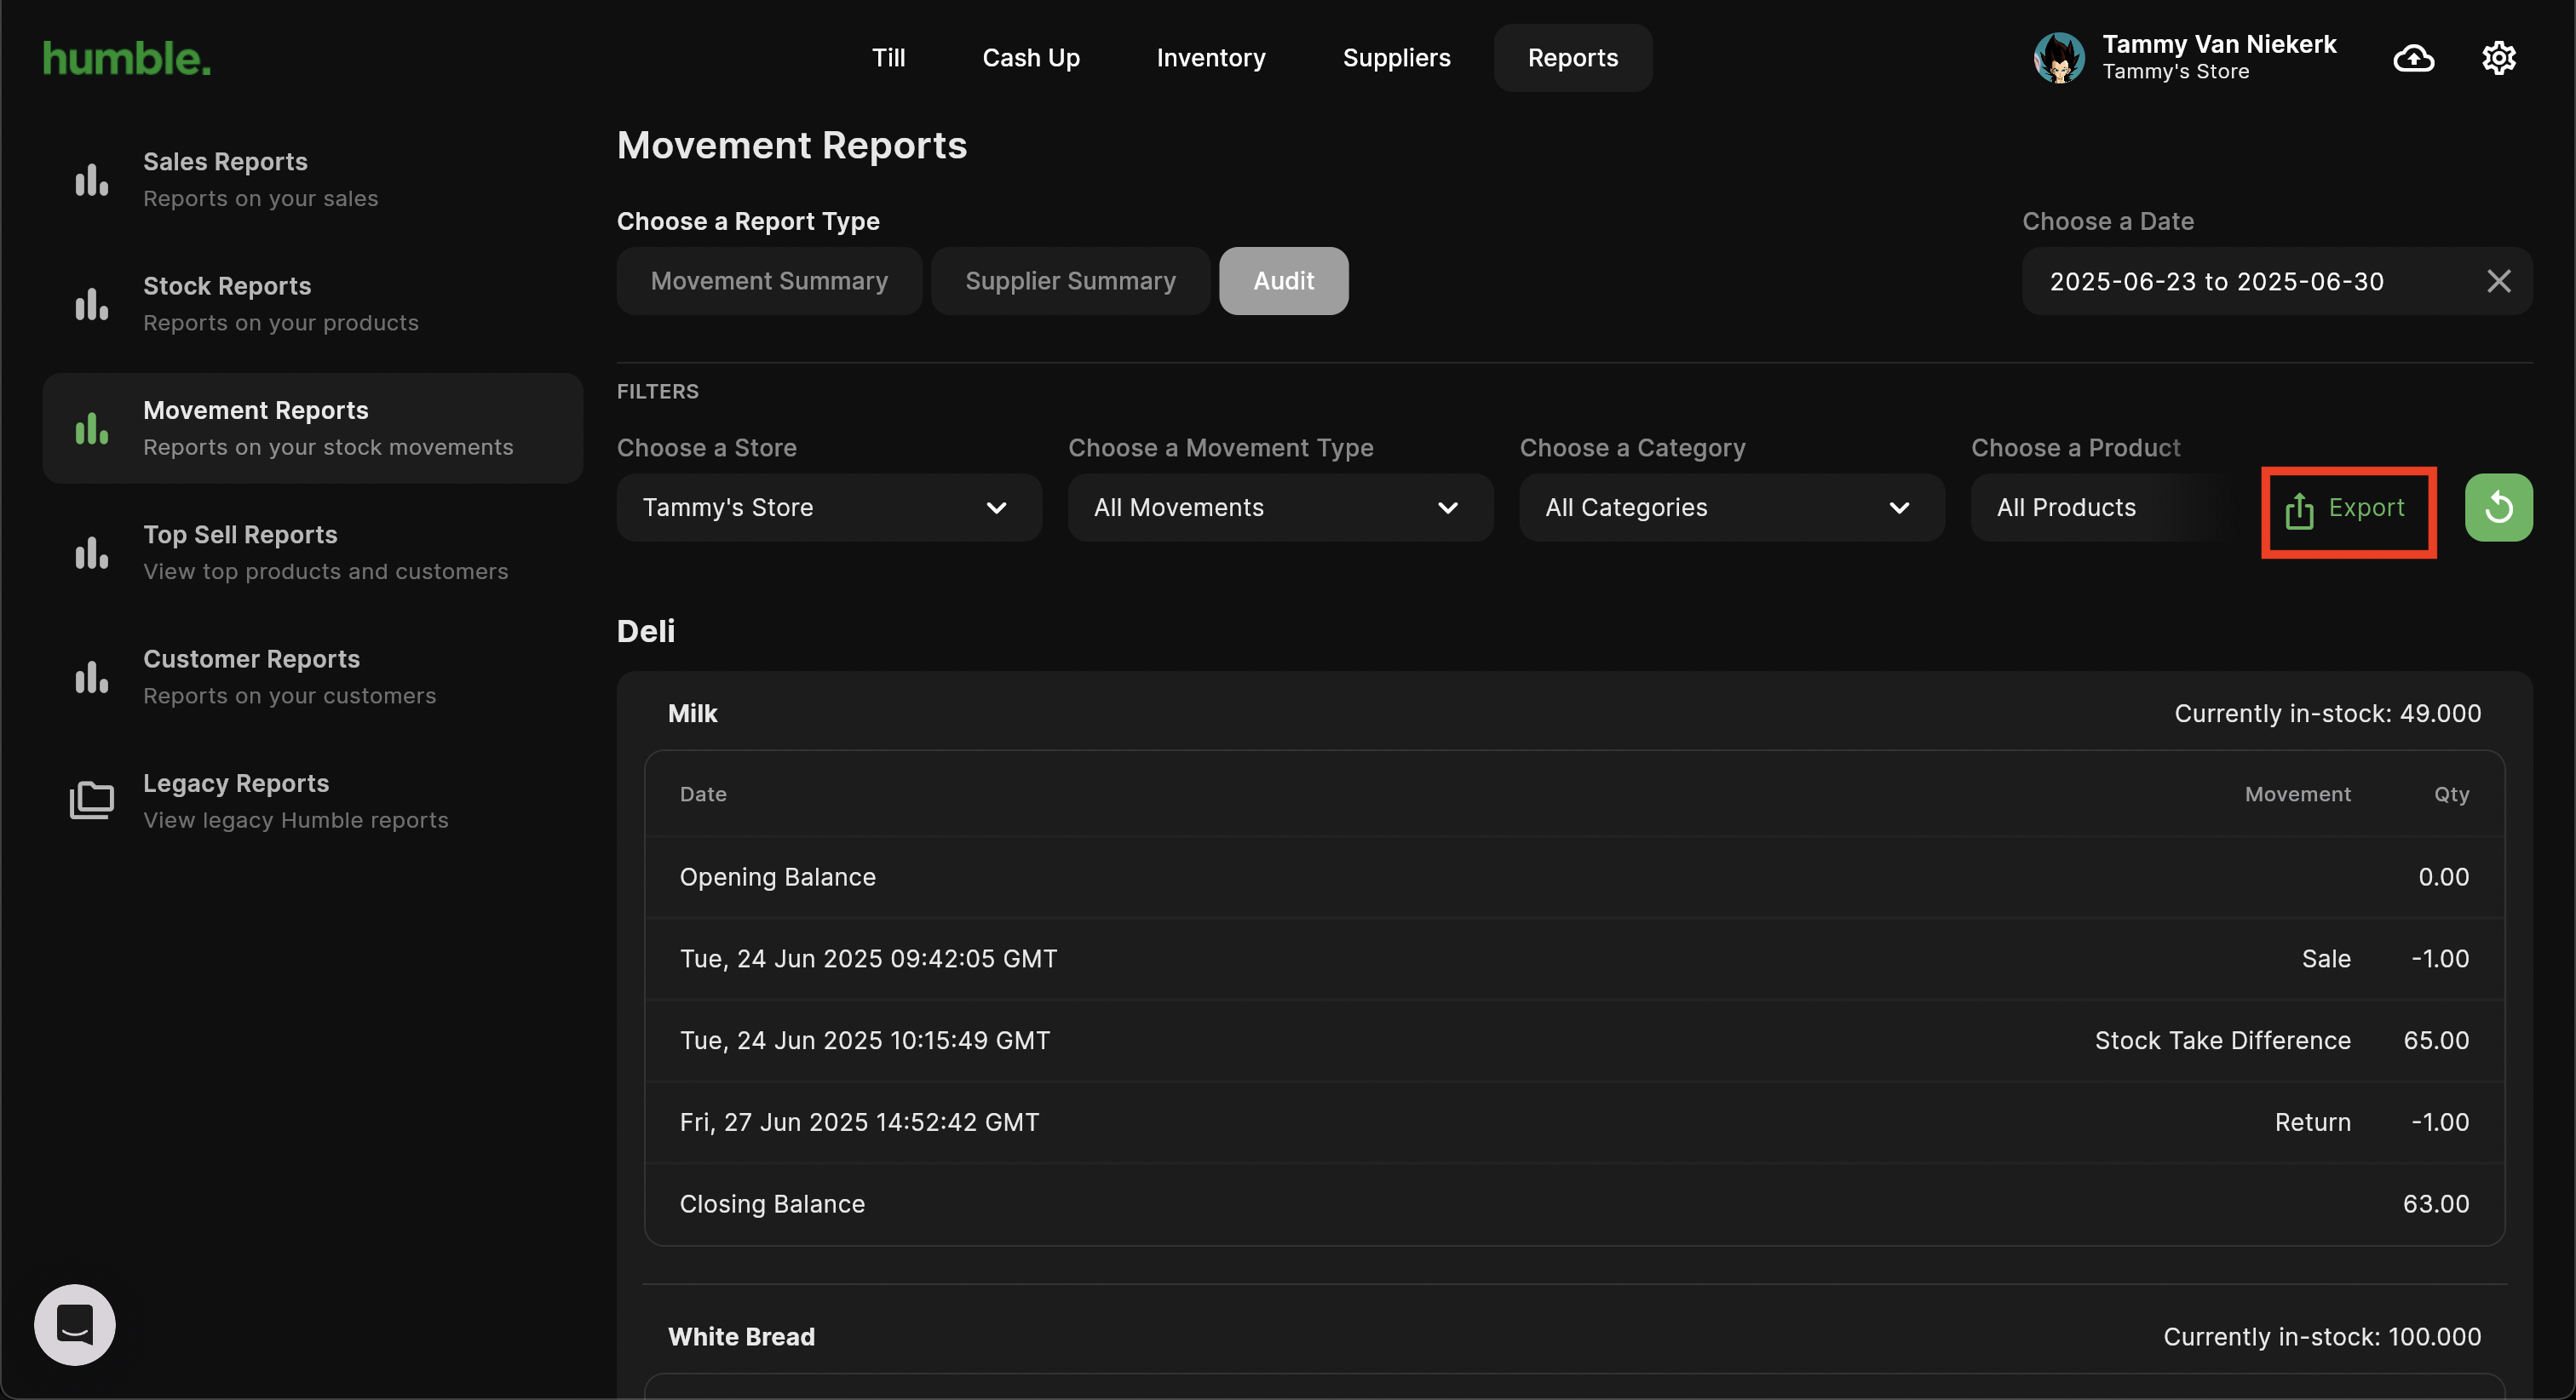Image resolution: width=2576 pixels, height=1400 pixels.
Task: Open the Choose a Store dropdown
Action: tap(829, 507)
